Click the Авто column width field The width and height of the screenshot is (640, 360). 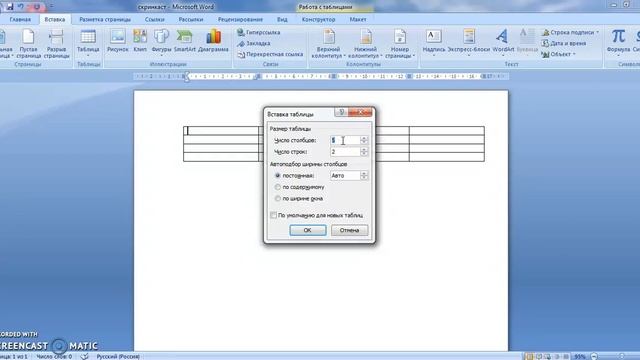(x=345, y=176)
